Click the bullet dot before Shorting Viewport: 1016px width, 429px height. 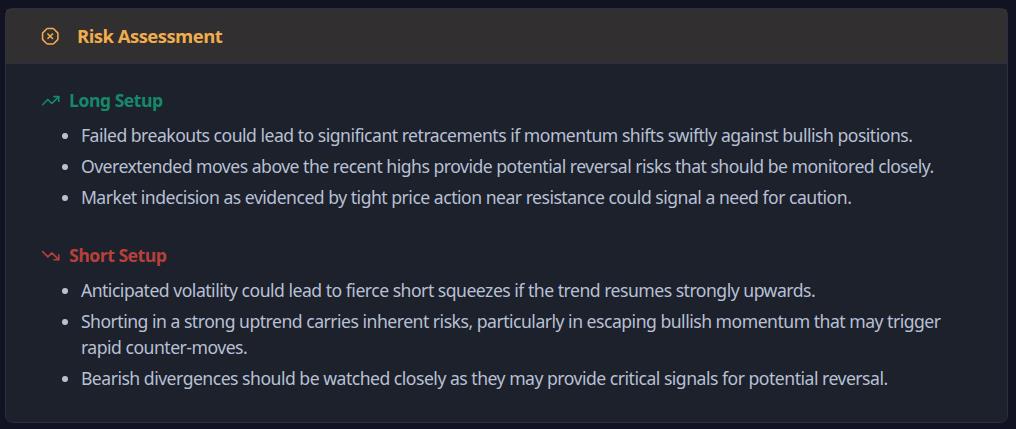point(65,323)
